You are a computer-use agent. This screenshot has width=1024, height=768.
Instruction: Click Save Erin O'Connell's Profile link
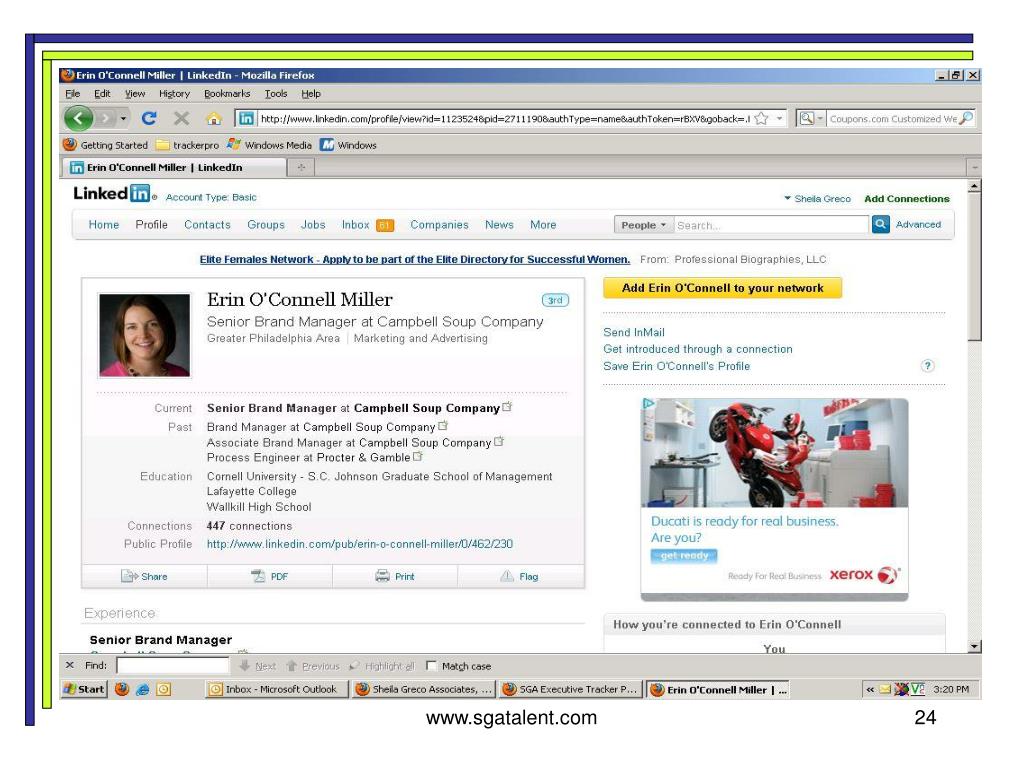coord(676,366)
